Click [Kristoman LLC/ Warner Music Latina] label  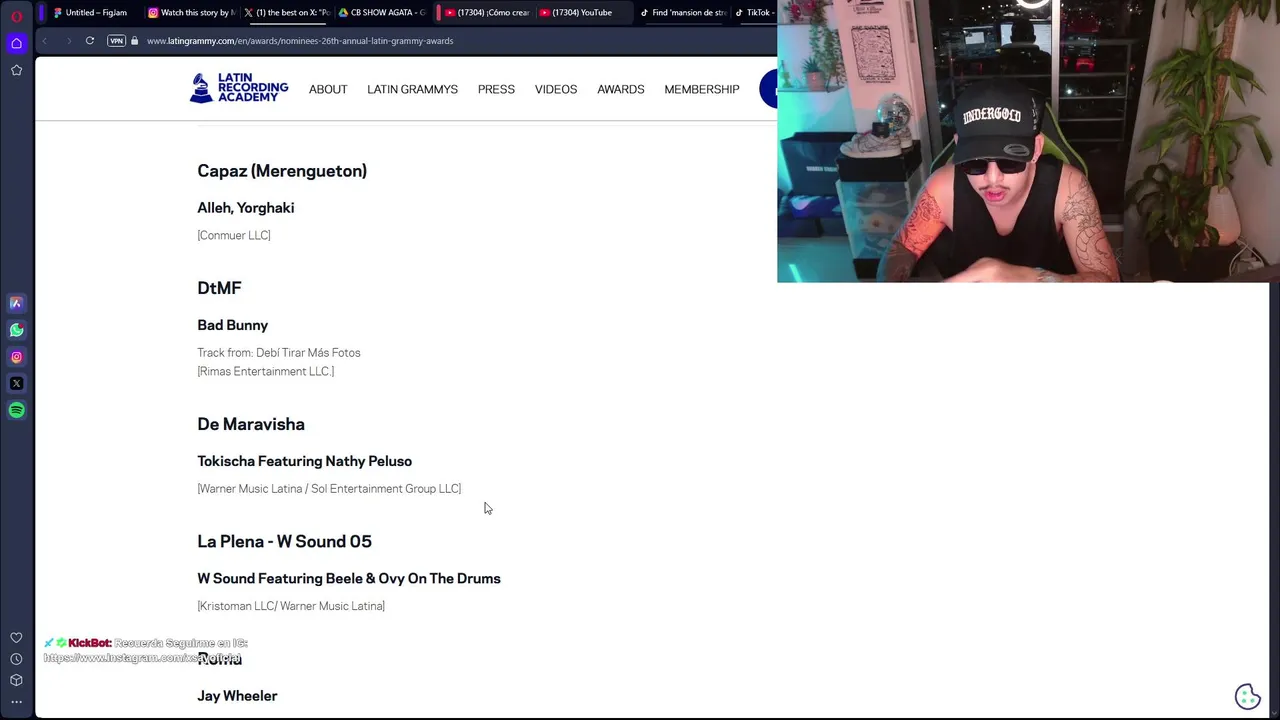[x=291, y=606]
